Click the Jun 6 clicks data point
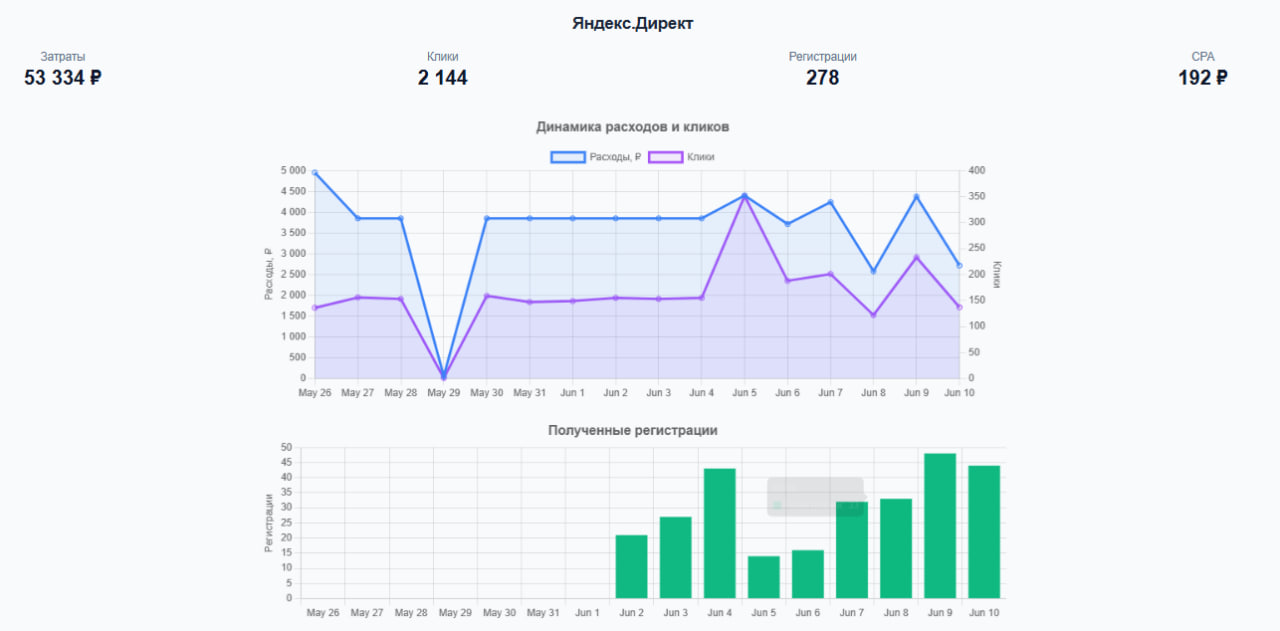The image size is (1280, 631). pos(787,281)
